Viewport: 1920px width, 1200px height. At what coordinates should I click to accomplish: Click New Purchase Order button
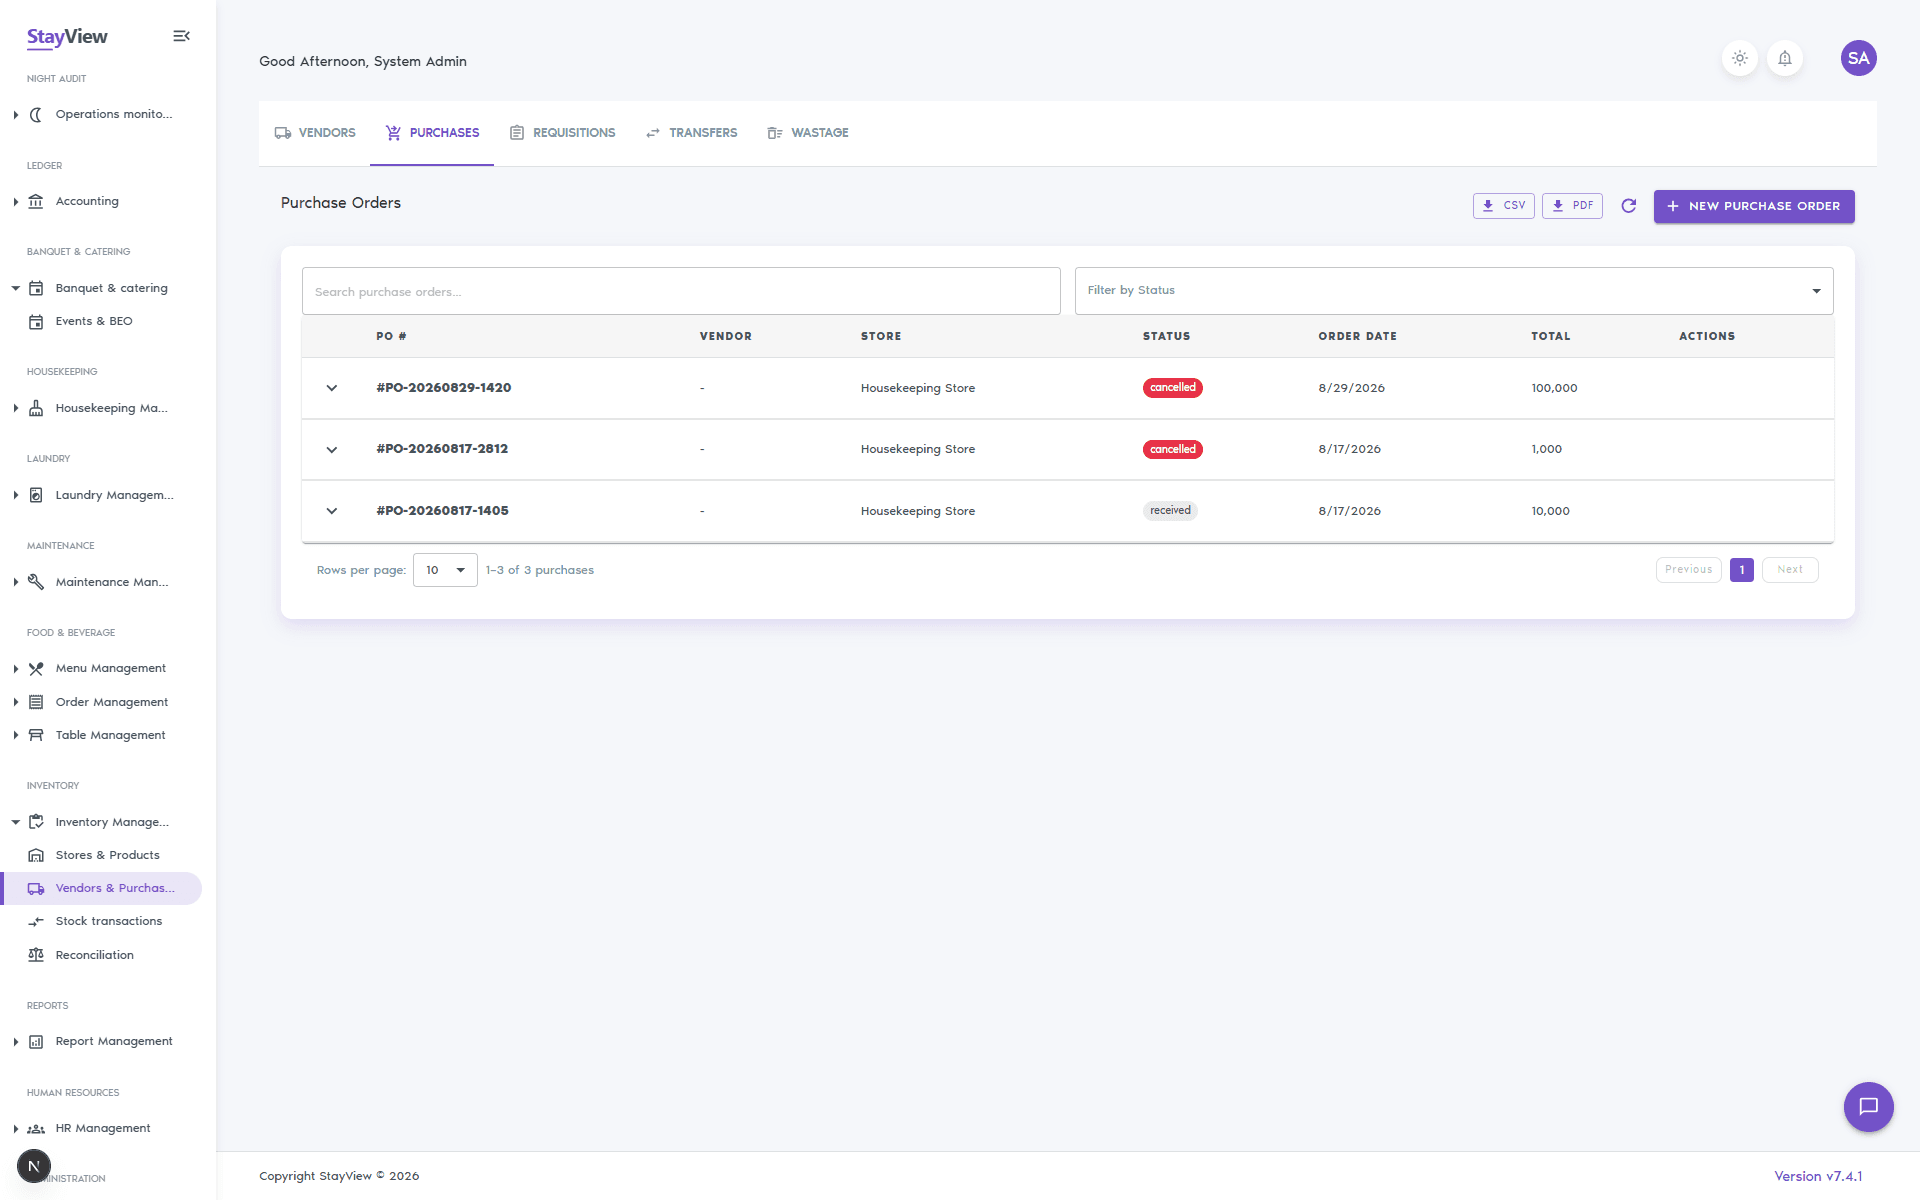1754,206
